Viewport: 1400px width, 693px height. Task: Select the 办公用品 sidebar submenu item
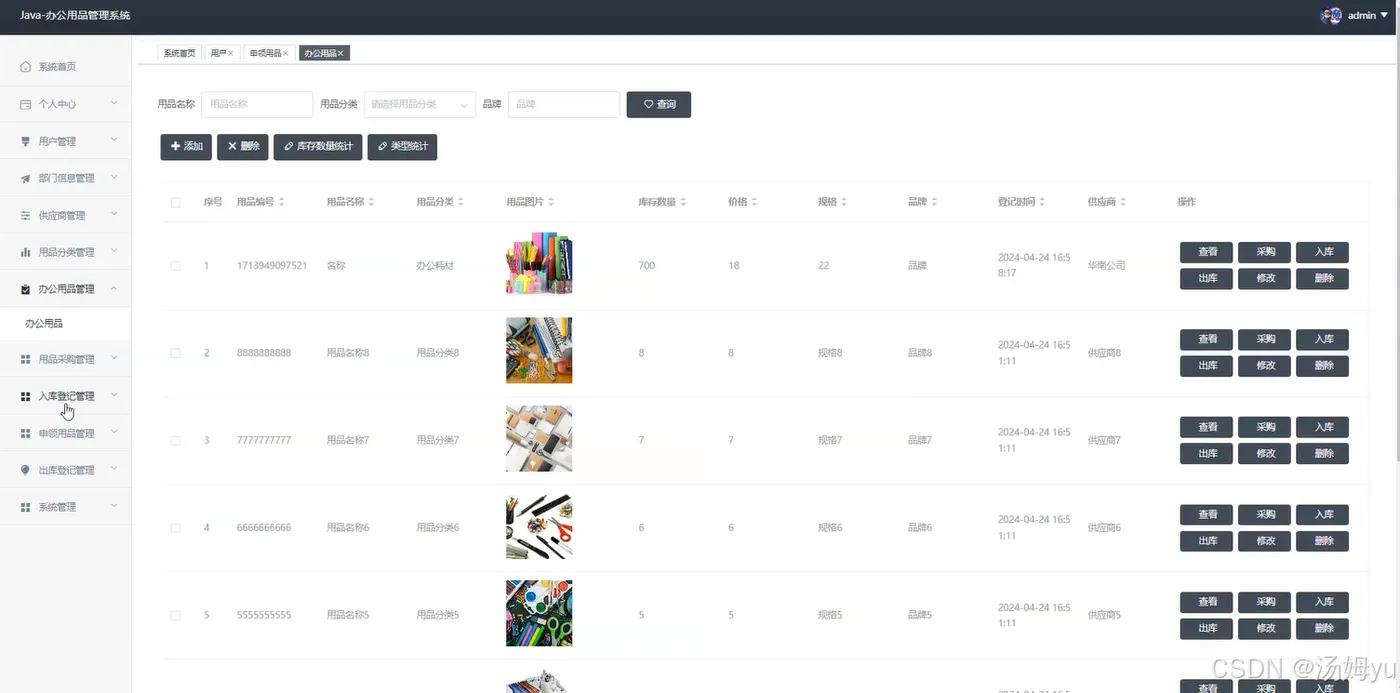[65, 324]
